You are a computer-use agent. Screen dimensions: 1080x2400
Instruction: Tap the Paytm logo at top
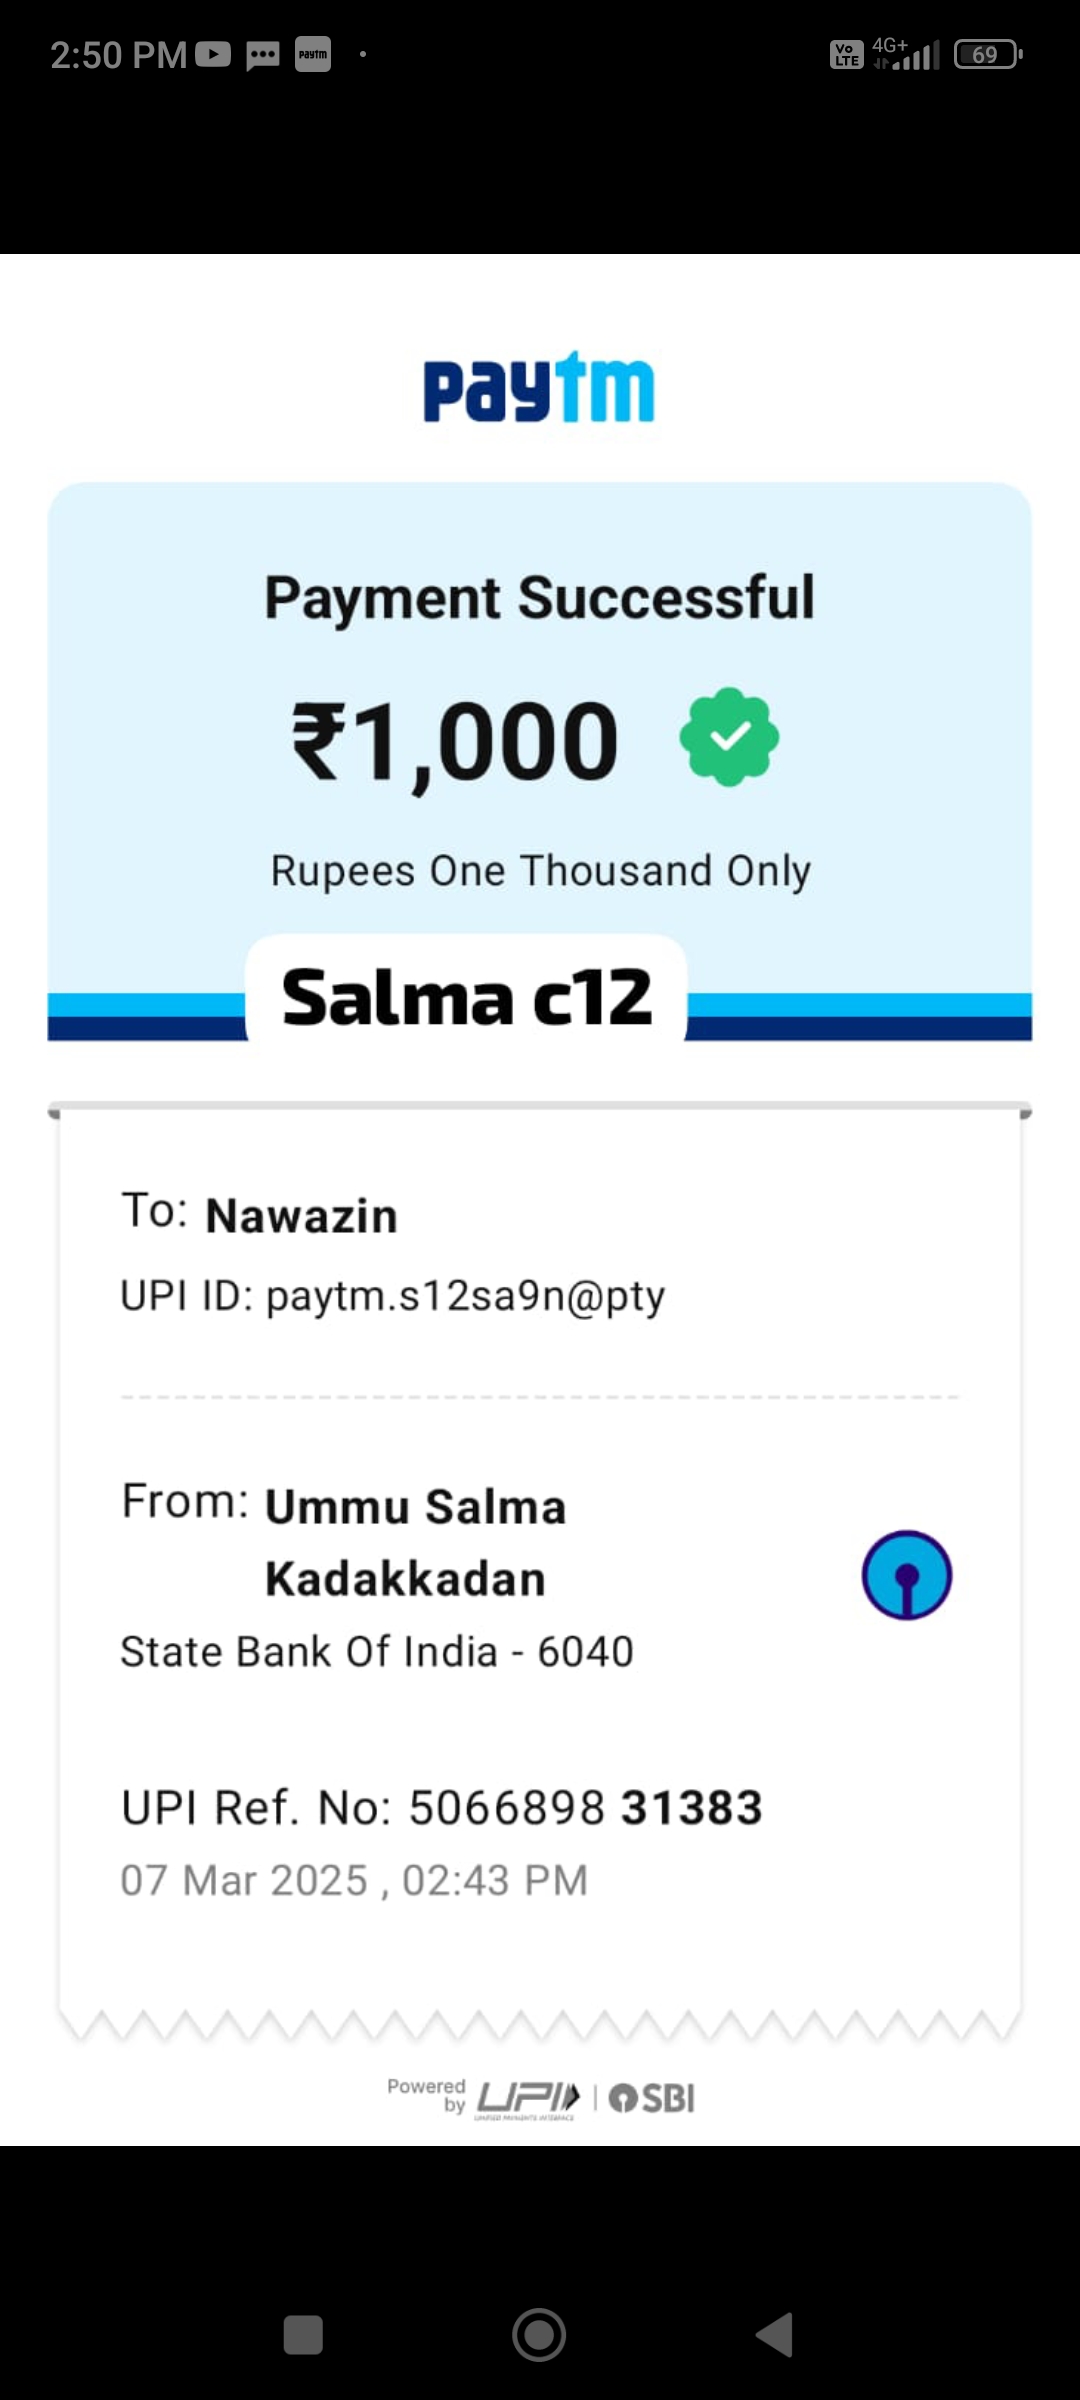pyautogui.click(x=539, y=388)
